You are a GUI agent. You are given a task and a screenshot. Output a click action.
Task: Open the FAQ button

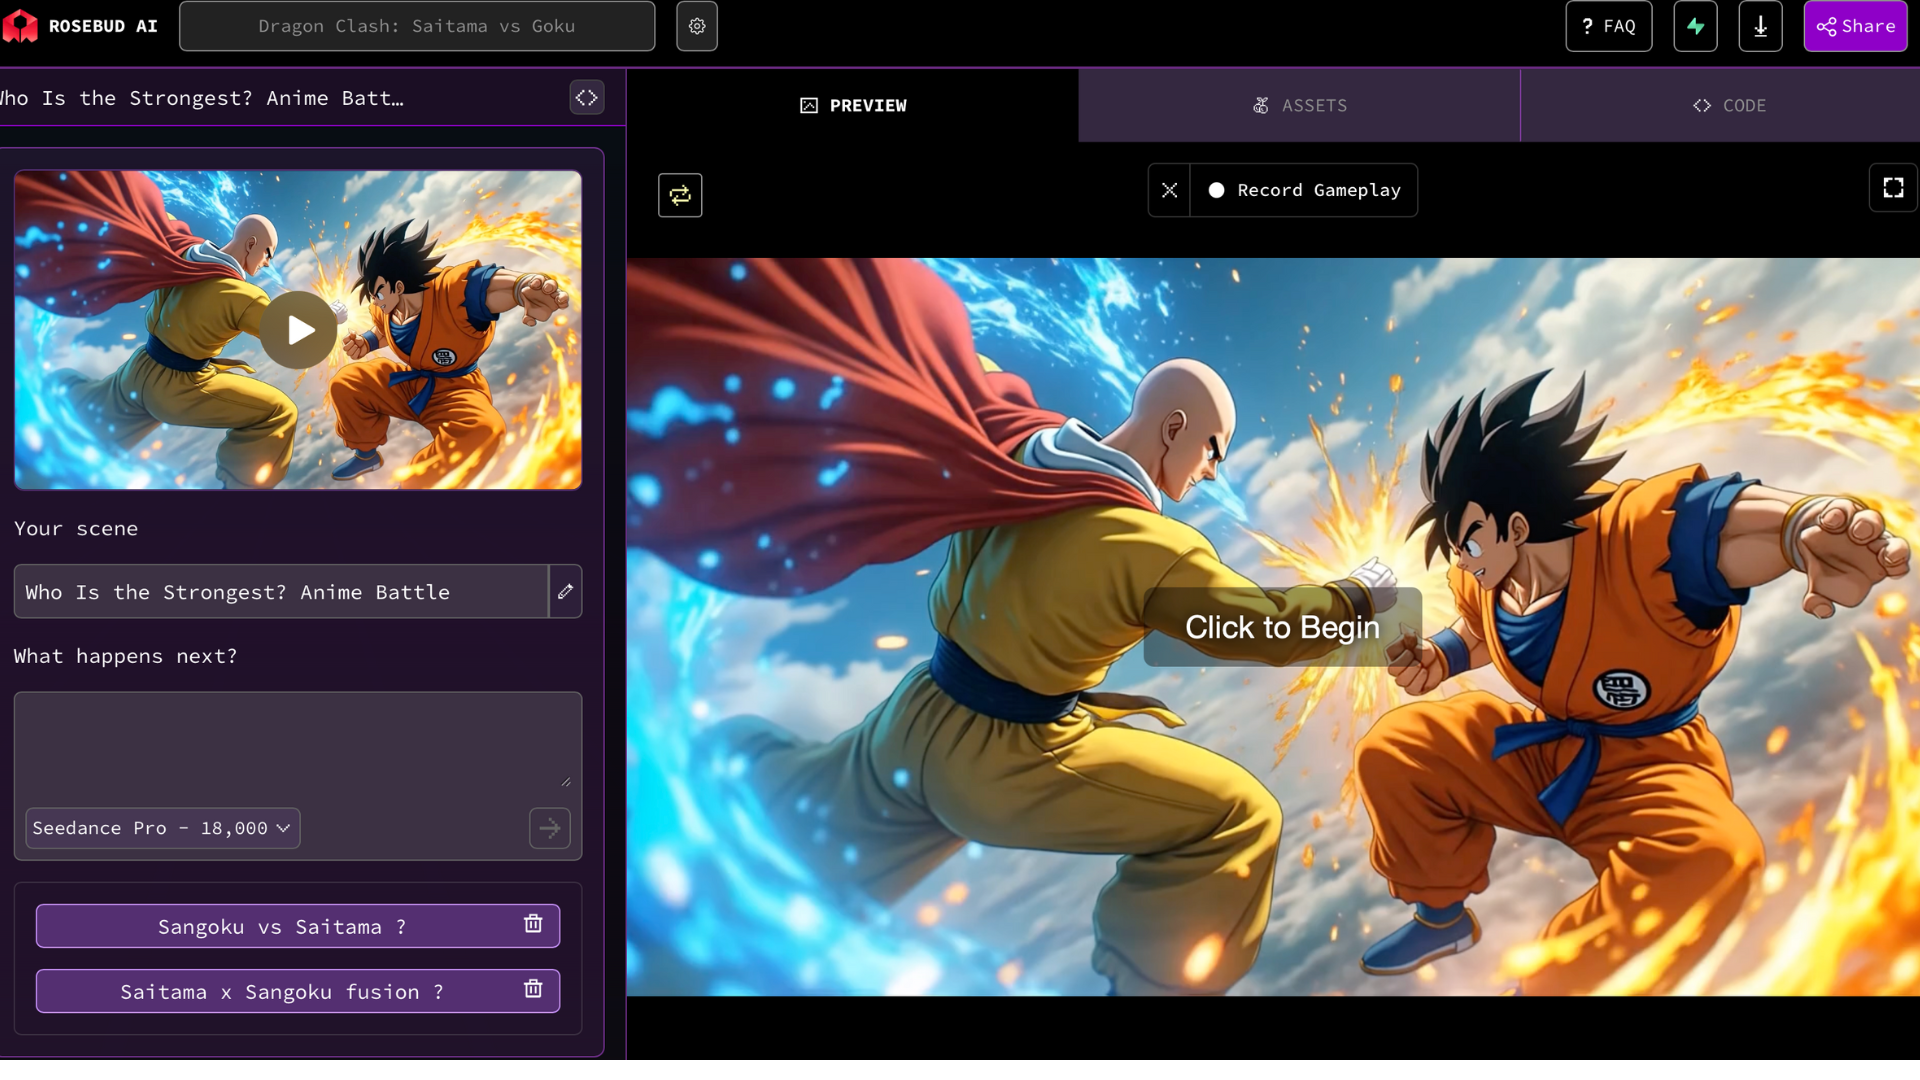coord(1608,26)
